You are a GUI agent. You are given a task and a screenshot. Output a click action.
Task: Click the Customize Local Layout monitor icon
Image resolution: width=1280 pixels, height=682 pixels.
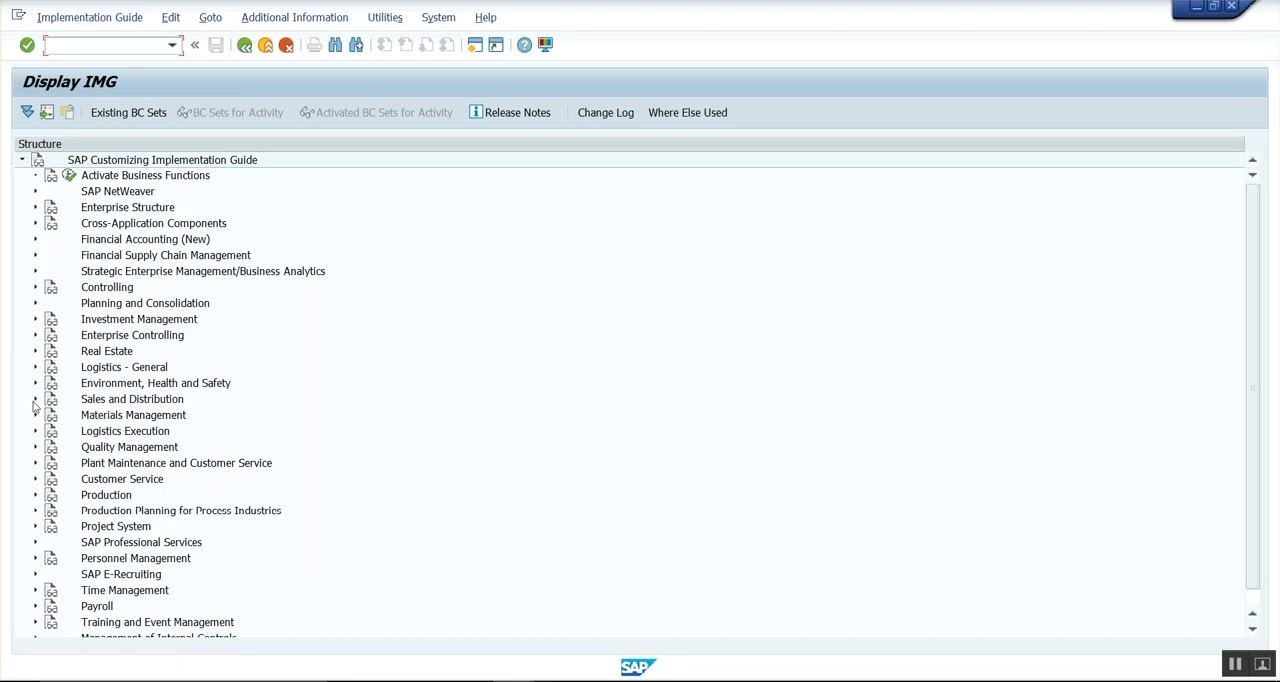(545, 45)
